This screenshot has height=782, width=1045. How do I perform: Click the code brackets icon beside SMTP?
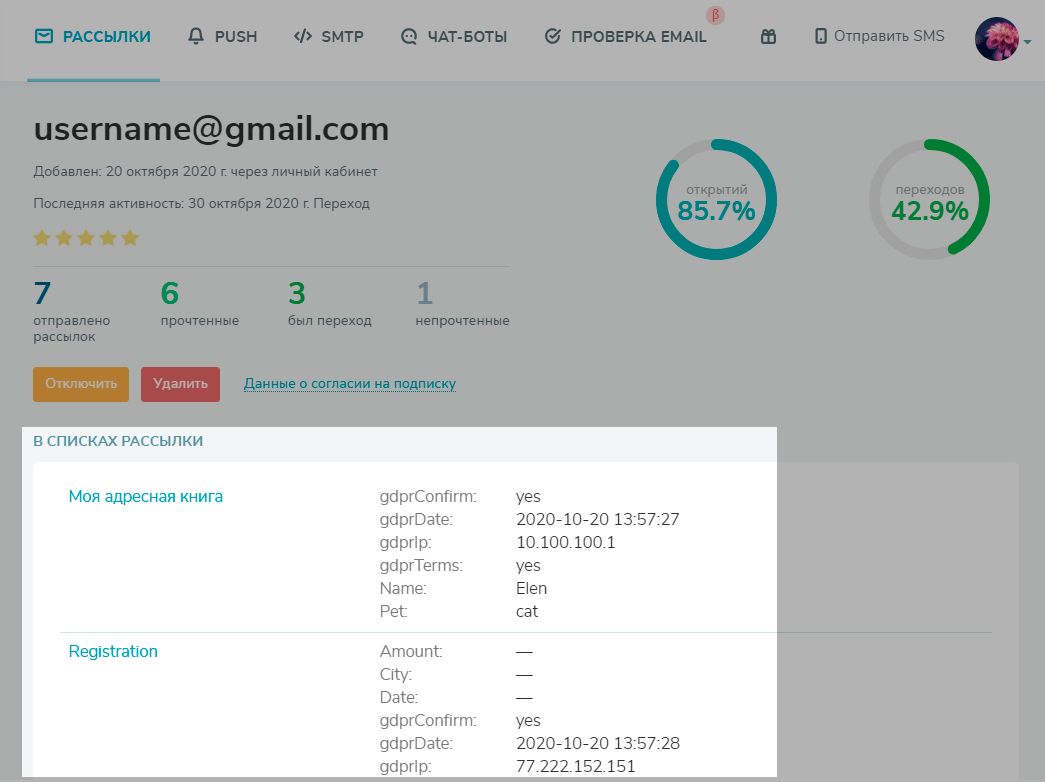tap(303, 36)
